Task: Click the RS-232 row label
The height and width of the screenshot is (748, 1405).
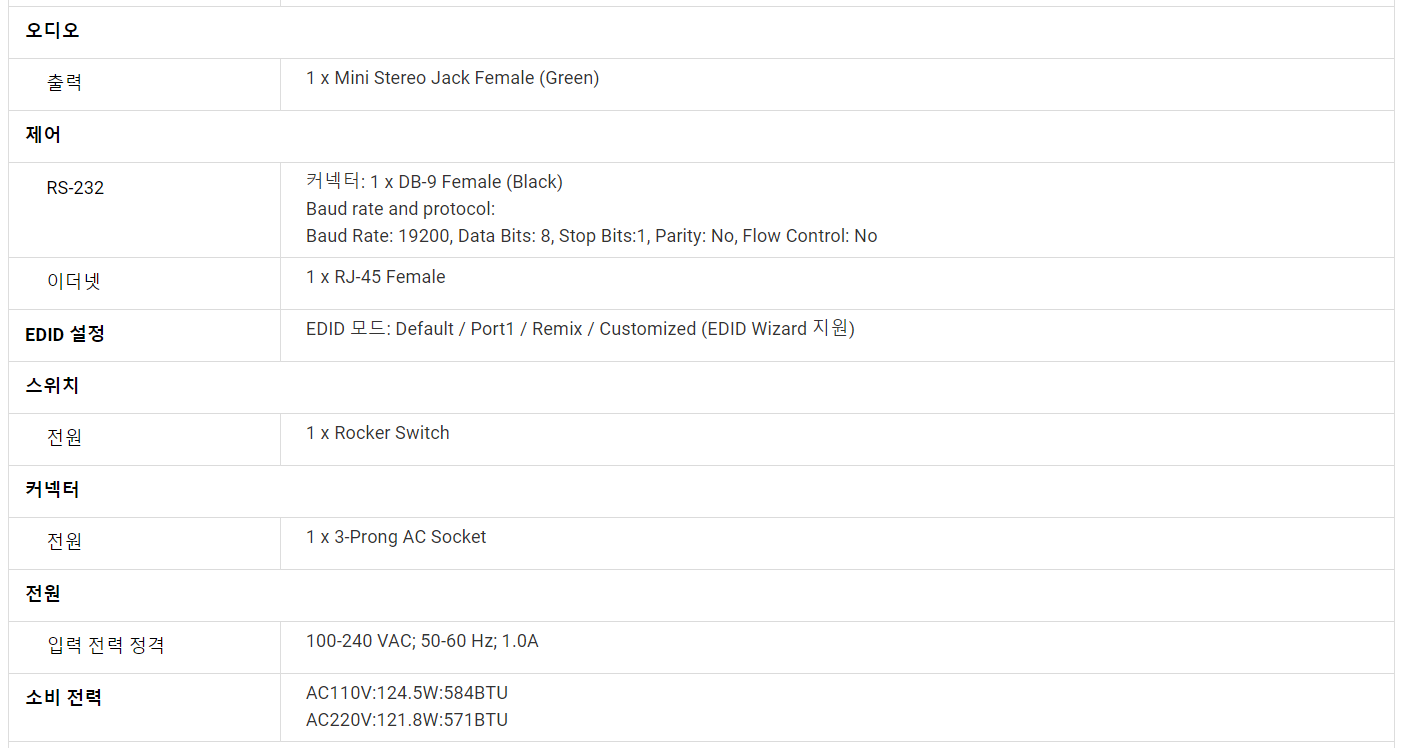Action: point(75,187)
